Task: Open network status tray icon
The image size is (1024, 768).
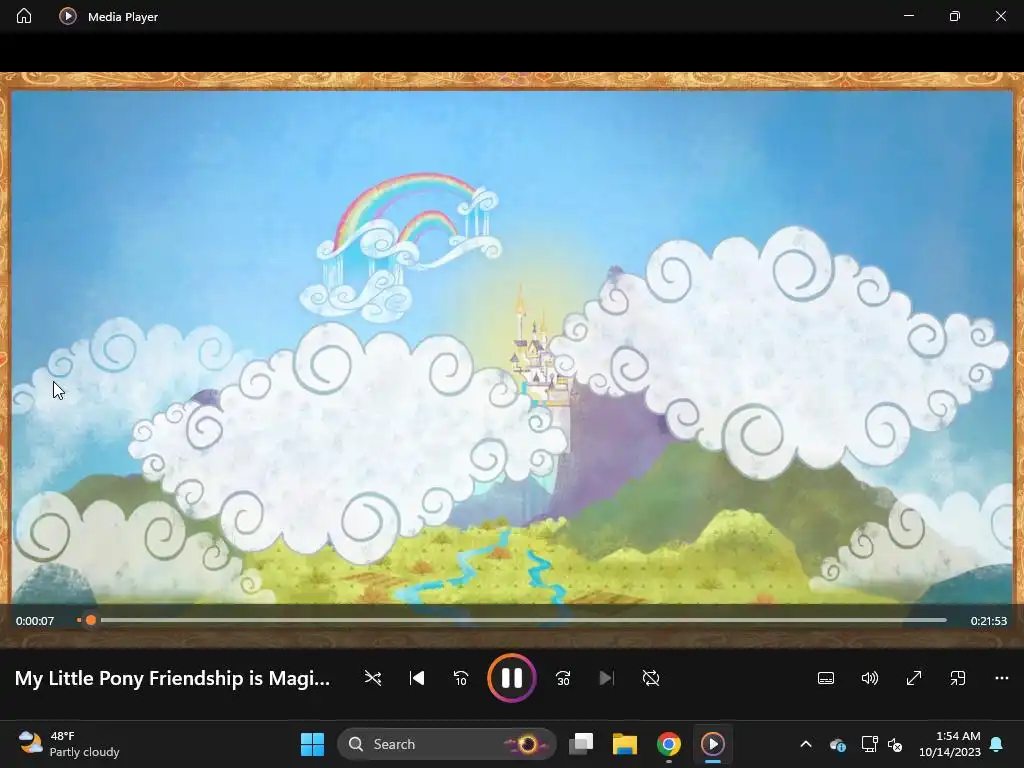Action: [869, 744]
